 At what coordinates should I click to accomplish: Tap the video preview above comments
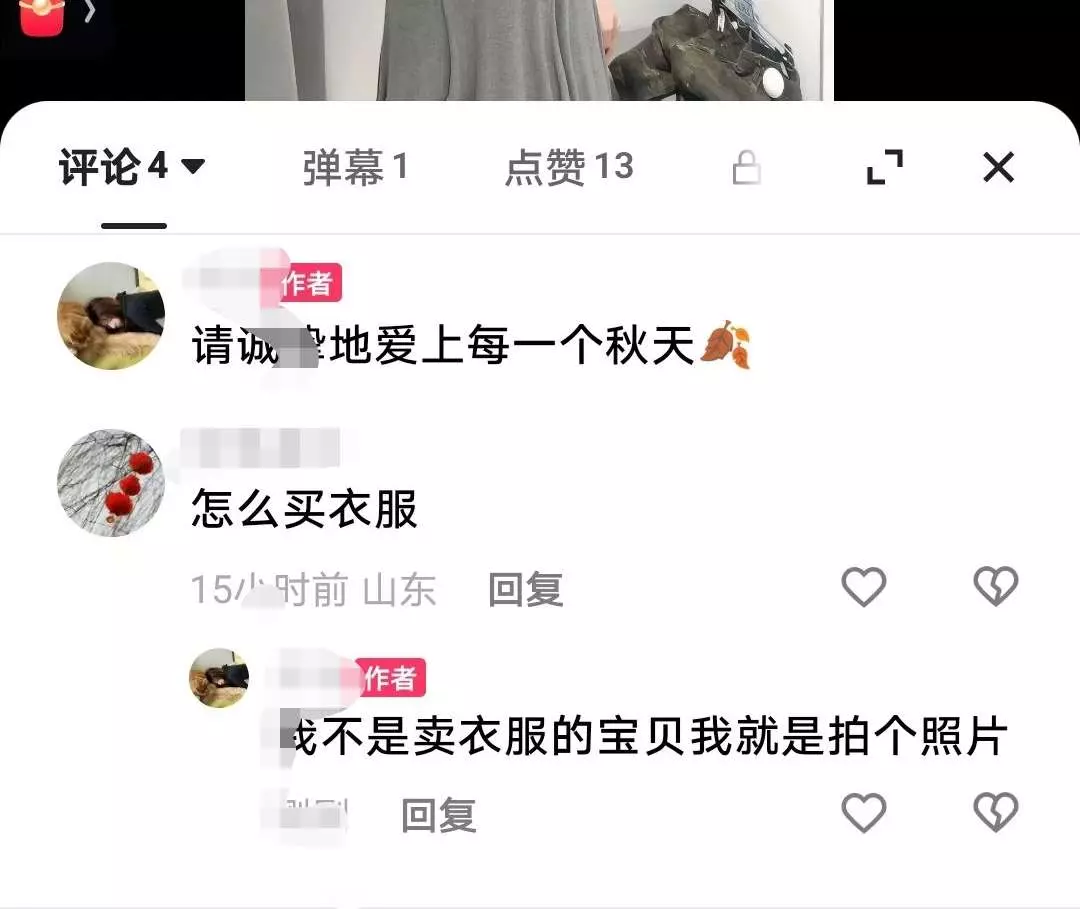click(x=539, y=50)
